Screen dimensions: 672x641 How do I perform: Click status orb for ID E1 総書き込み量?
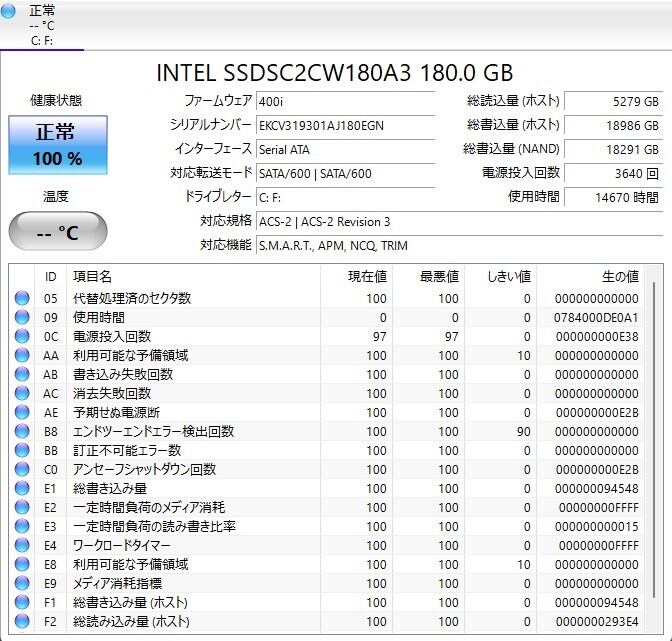[x=22, y=488]
